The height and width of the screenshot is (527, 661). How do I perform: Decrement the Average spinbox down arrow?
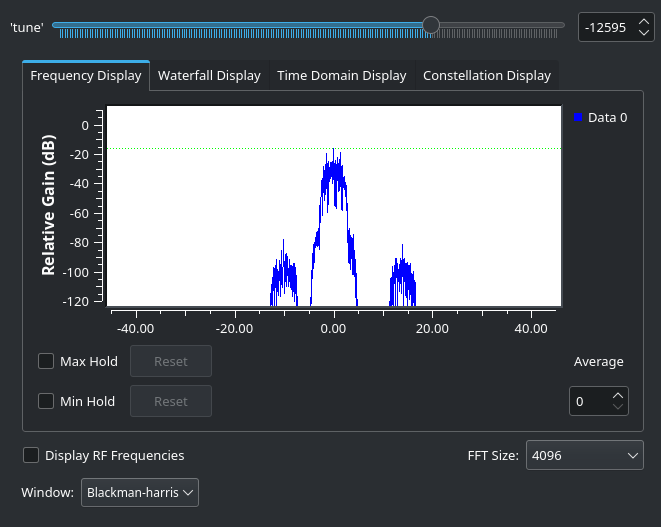tap(618, 407)
